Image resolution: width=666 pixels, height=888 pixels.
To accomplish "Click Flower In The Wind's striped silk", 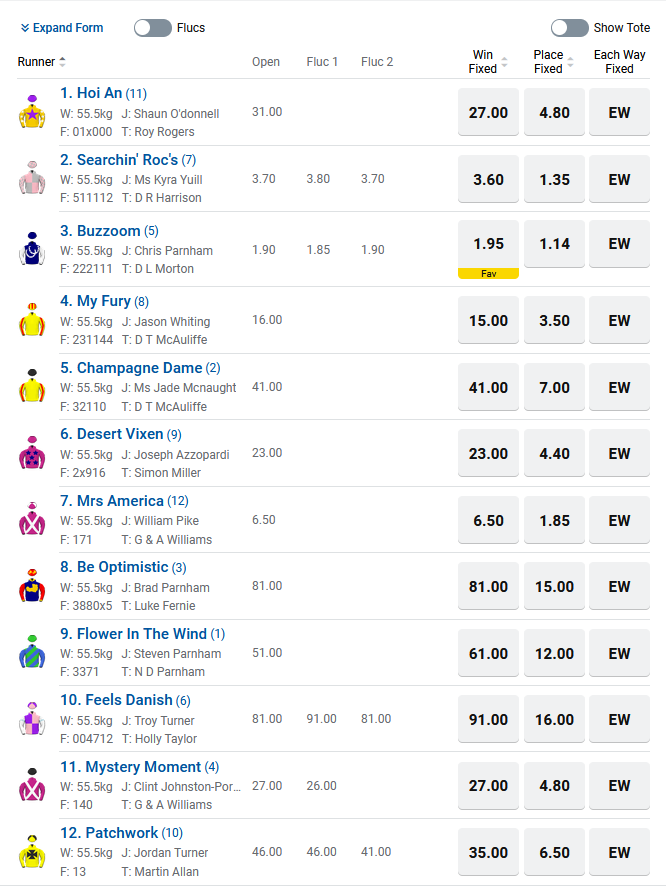I will (32, 652).
